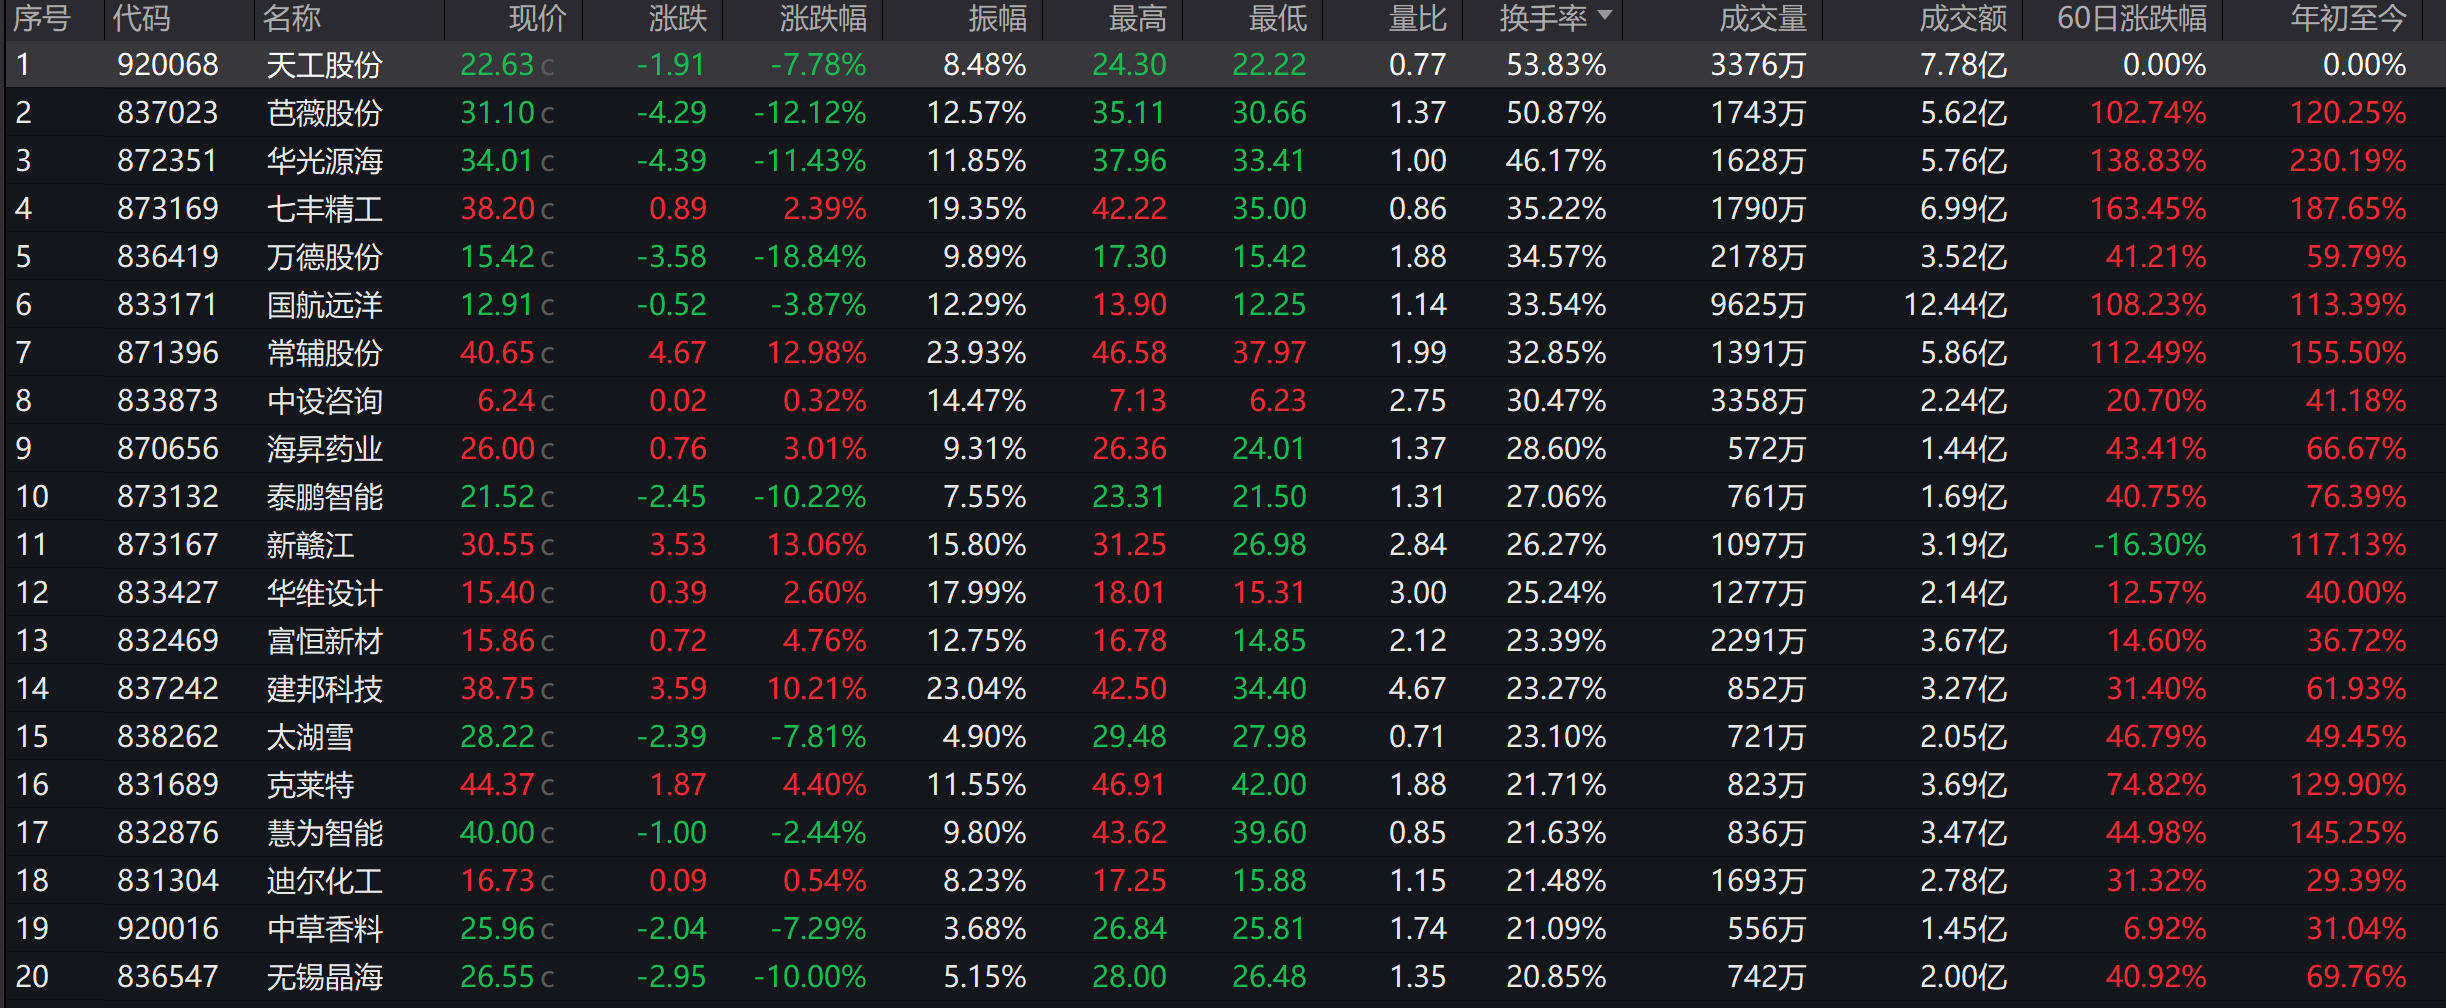Sort by the 成交额 column header
Image resolution: width=2446 pixels, height=1008 pixels.
(1963, 18)
